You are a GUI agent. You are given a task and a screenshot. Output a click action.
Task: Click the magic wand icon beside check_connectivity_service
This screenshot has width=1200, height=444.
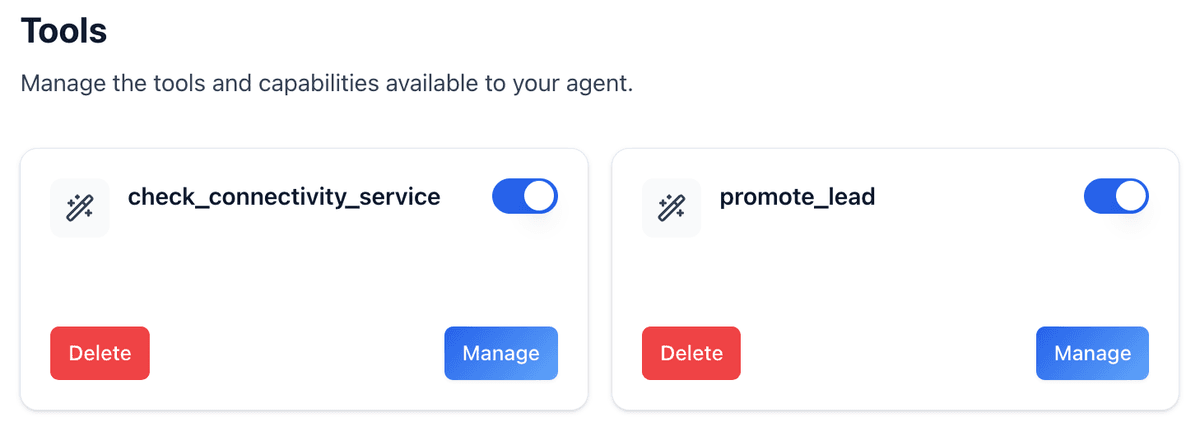pyautogui.click(x=79, y=208)
